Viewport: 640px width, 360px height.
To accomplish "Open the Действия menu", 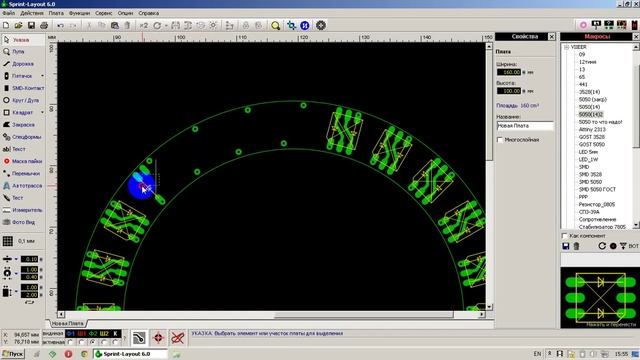I will [x=32, y=13].
